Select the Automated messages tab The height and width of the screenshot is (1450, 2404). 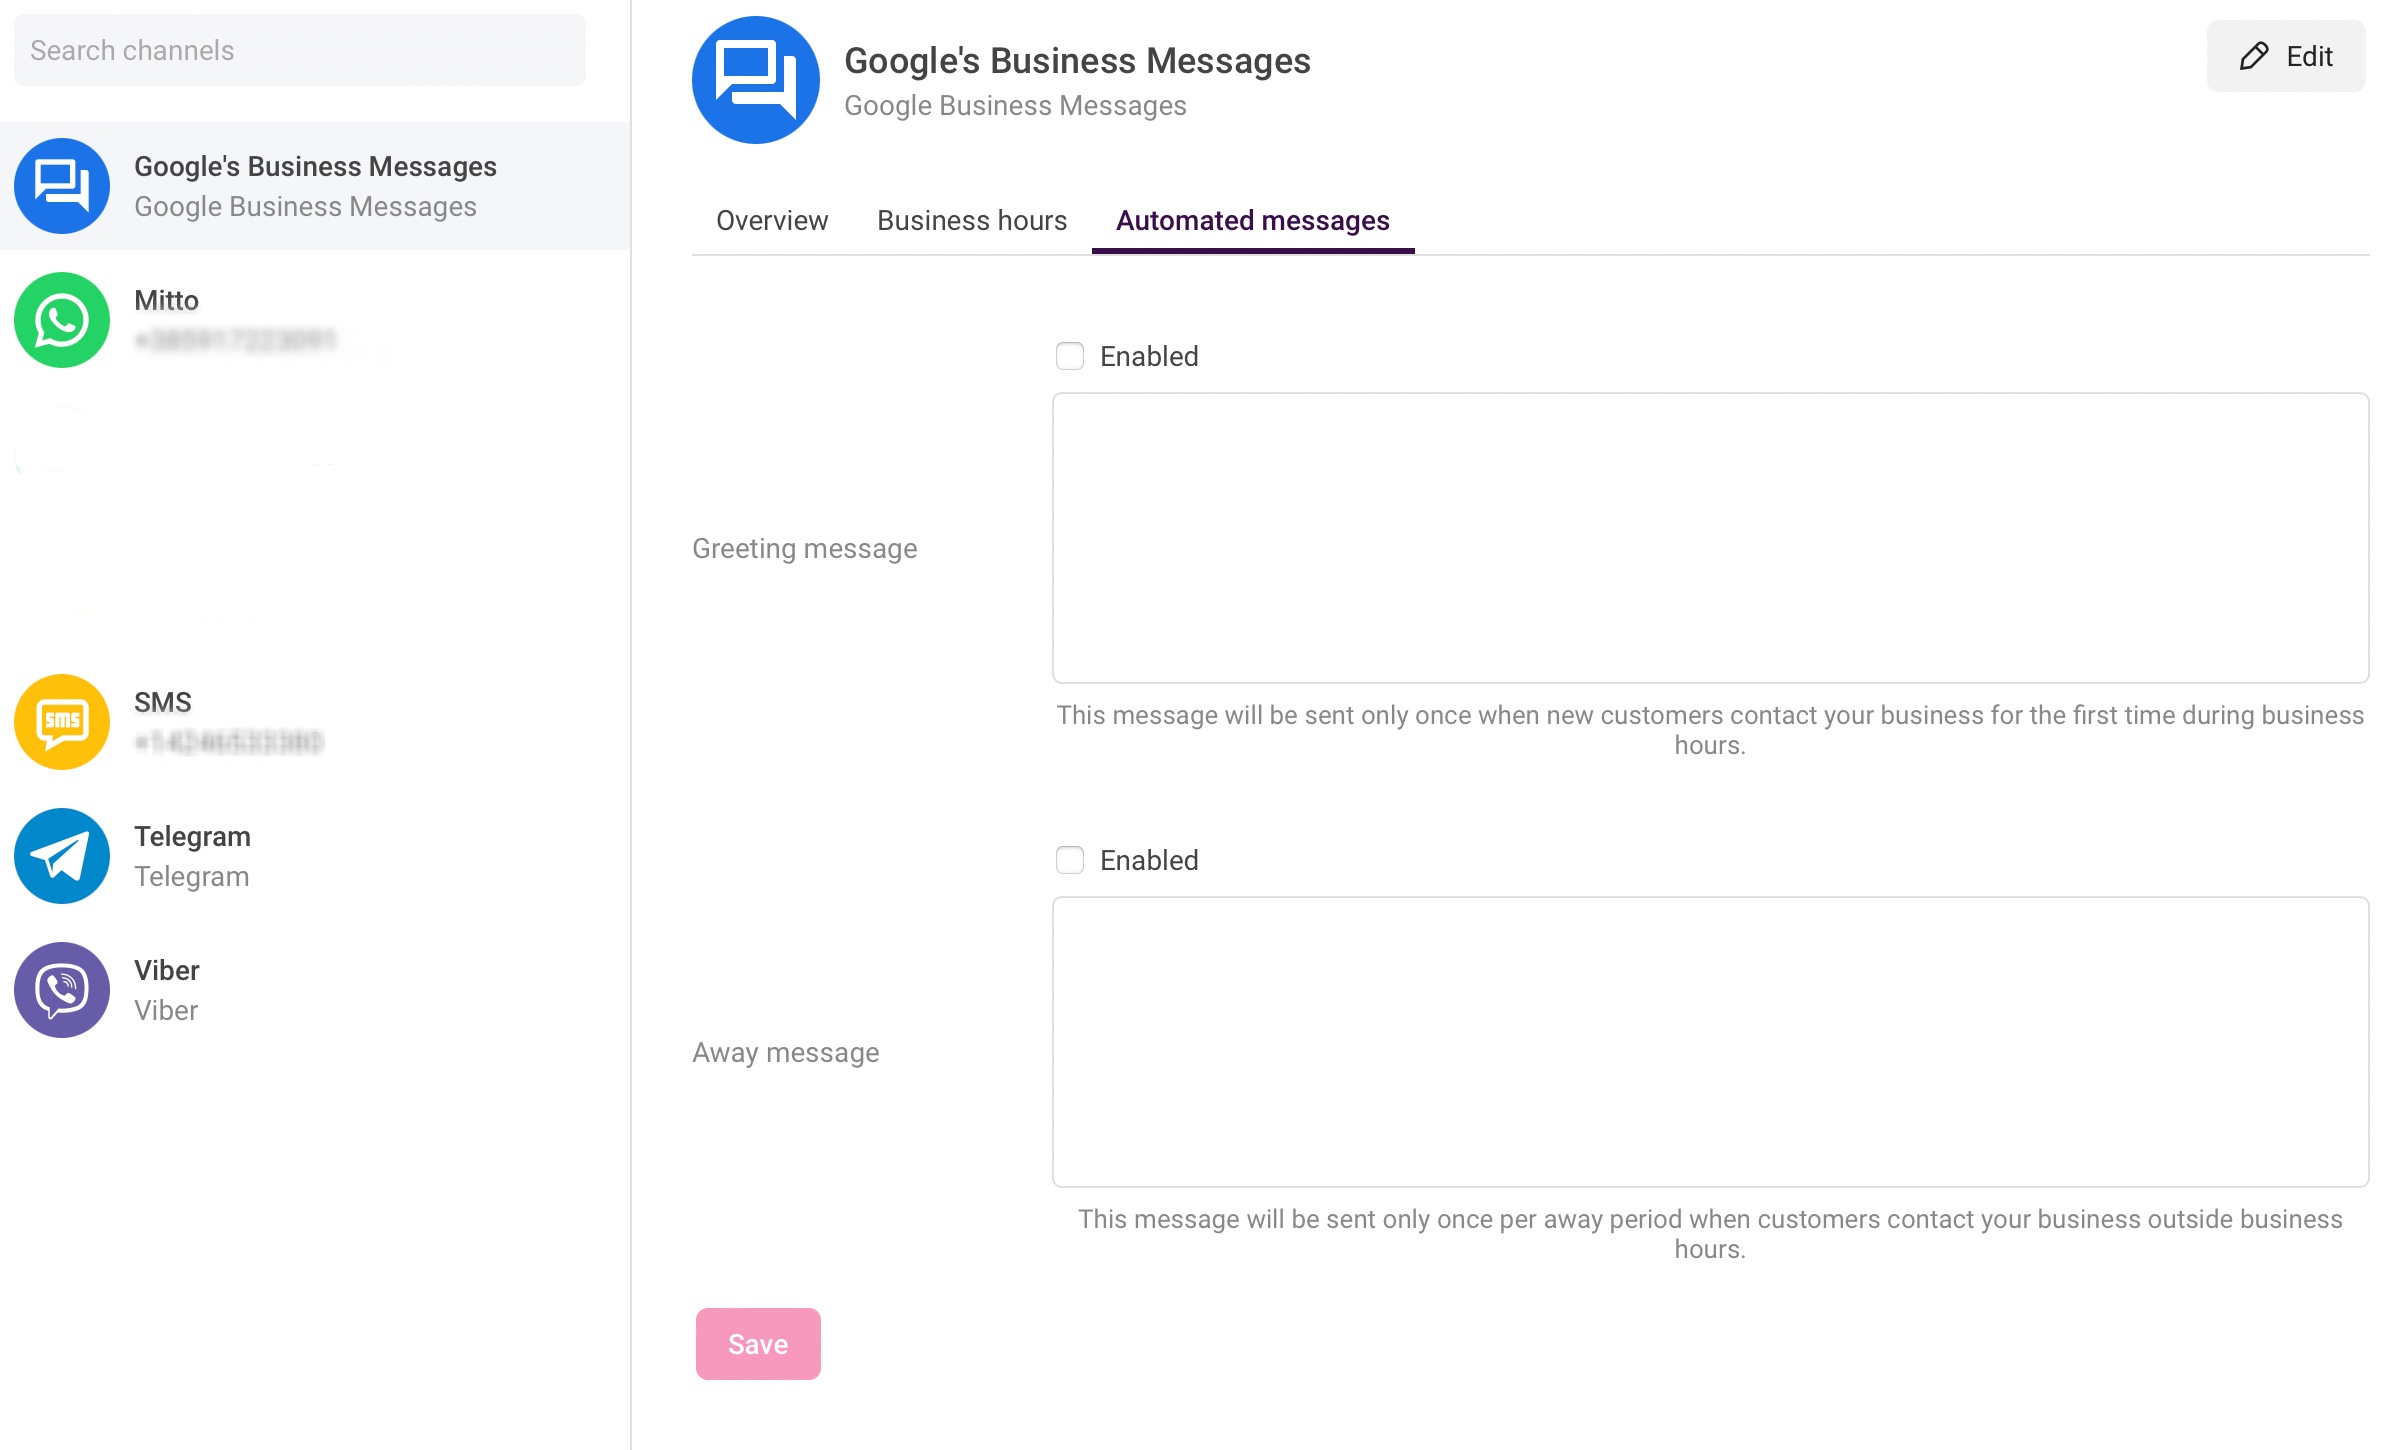click(x=1253, y=220)
